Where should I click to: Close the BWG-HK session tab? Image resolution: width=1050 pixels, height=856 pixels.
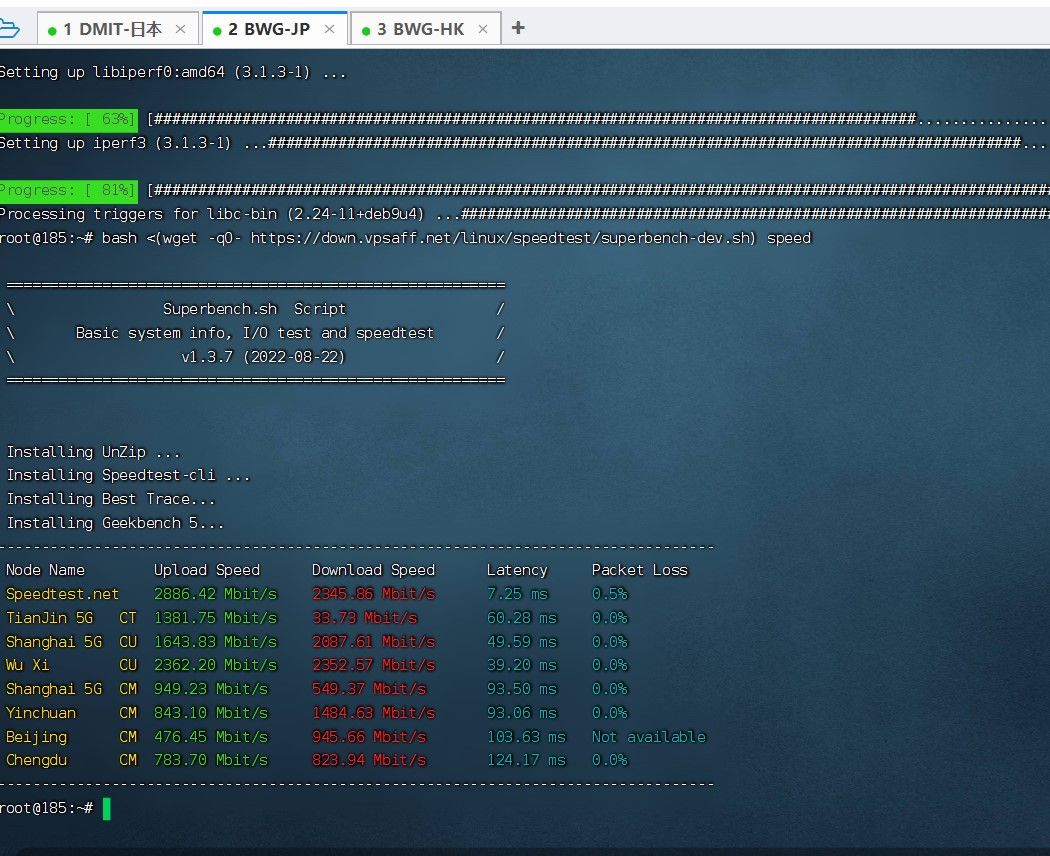[483, 29]
